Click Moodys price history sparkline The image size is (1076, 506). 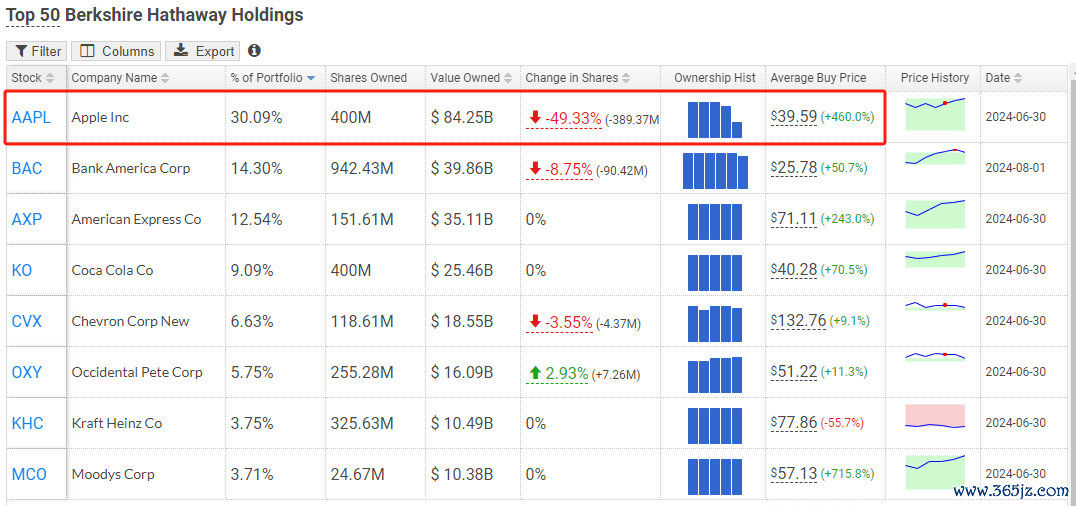point(935,472)
